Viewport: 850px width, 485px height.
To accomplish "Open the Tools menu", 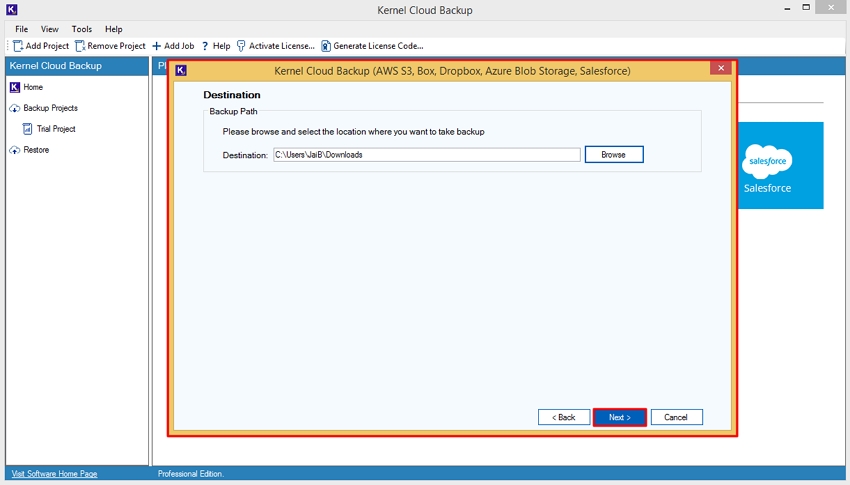I will [82, 29].
